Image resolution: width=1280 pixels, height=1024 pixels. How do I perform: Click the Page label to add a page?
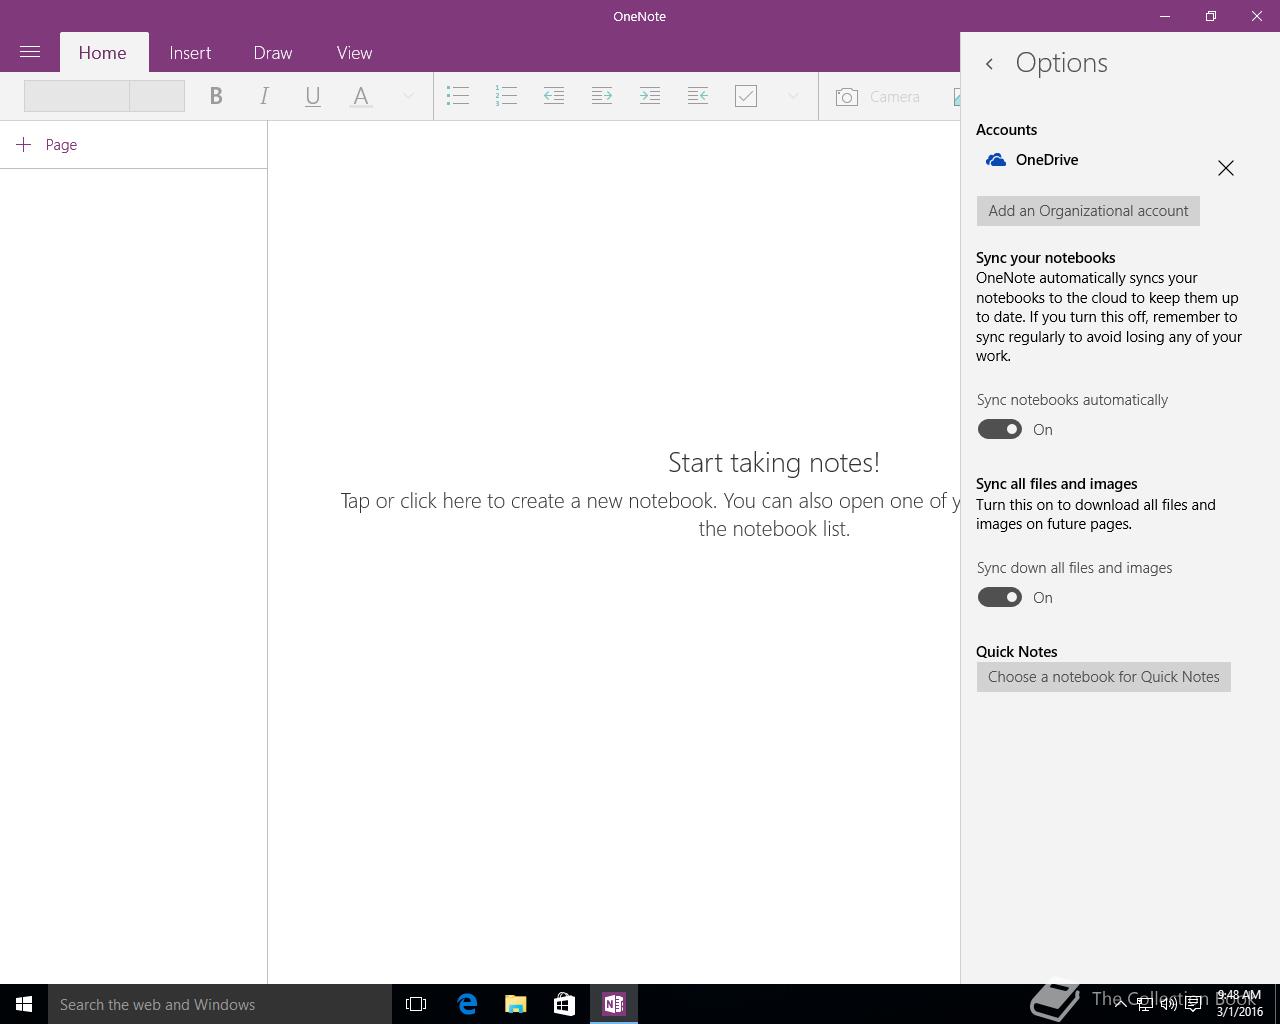coord(61,145)
